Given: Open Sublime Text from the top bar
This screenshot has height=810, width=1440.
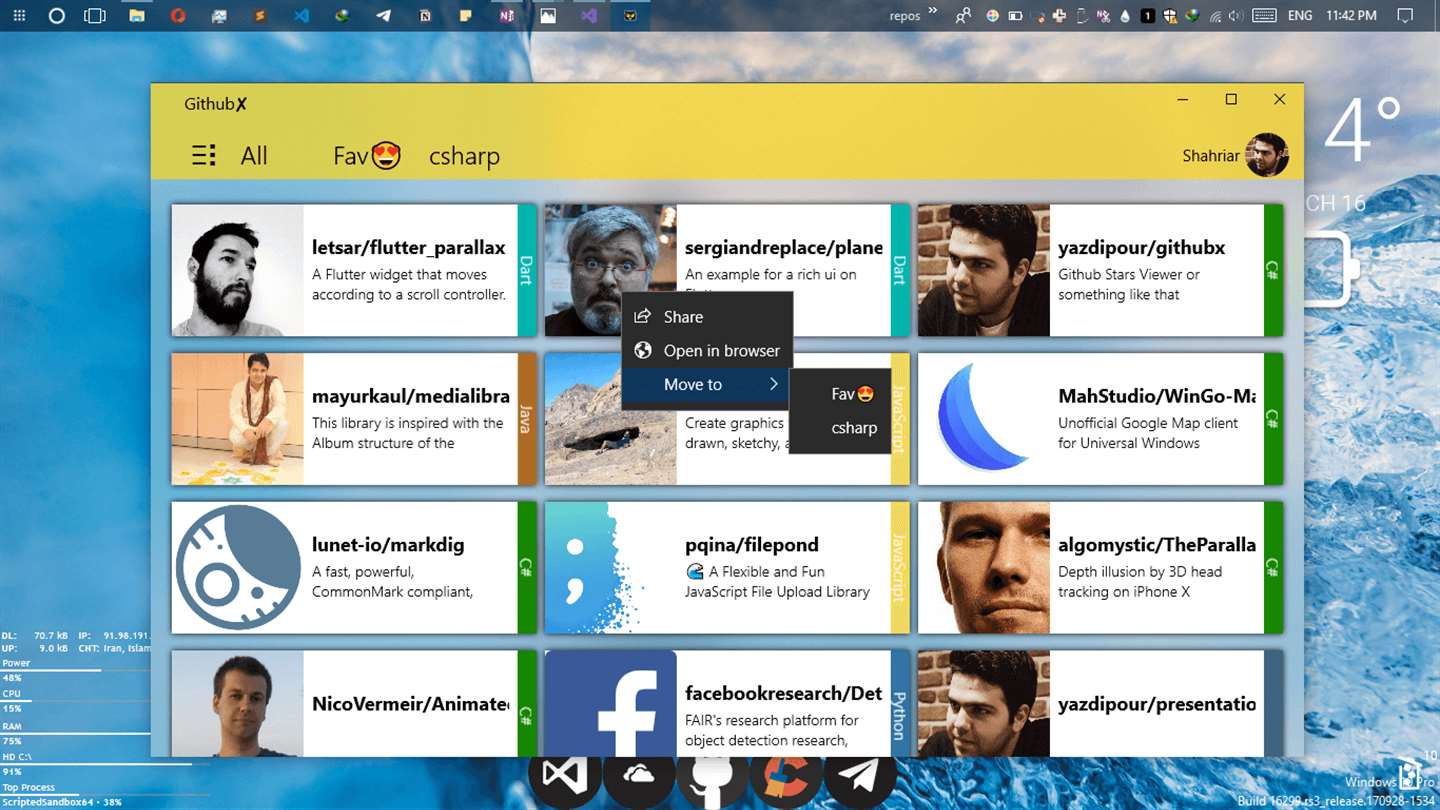Looking at the screenshot, I should [260, 16].
